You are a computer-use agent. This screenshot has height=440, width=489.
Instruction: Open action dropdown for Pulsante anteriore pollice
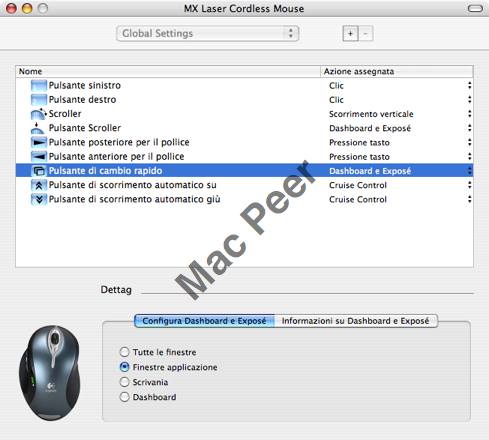[x=469, y=156]
